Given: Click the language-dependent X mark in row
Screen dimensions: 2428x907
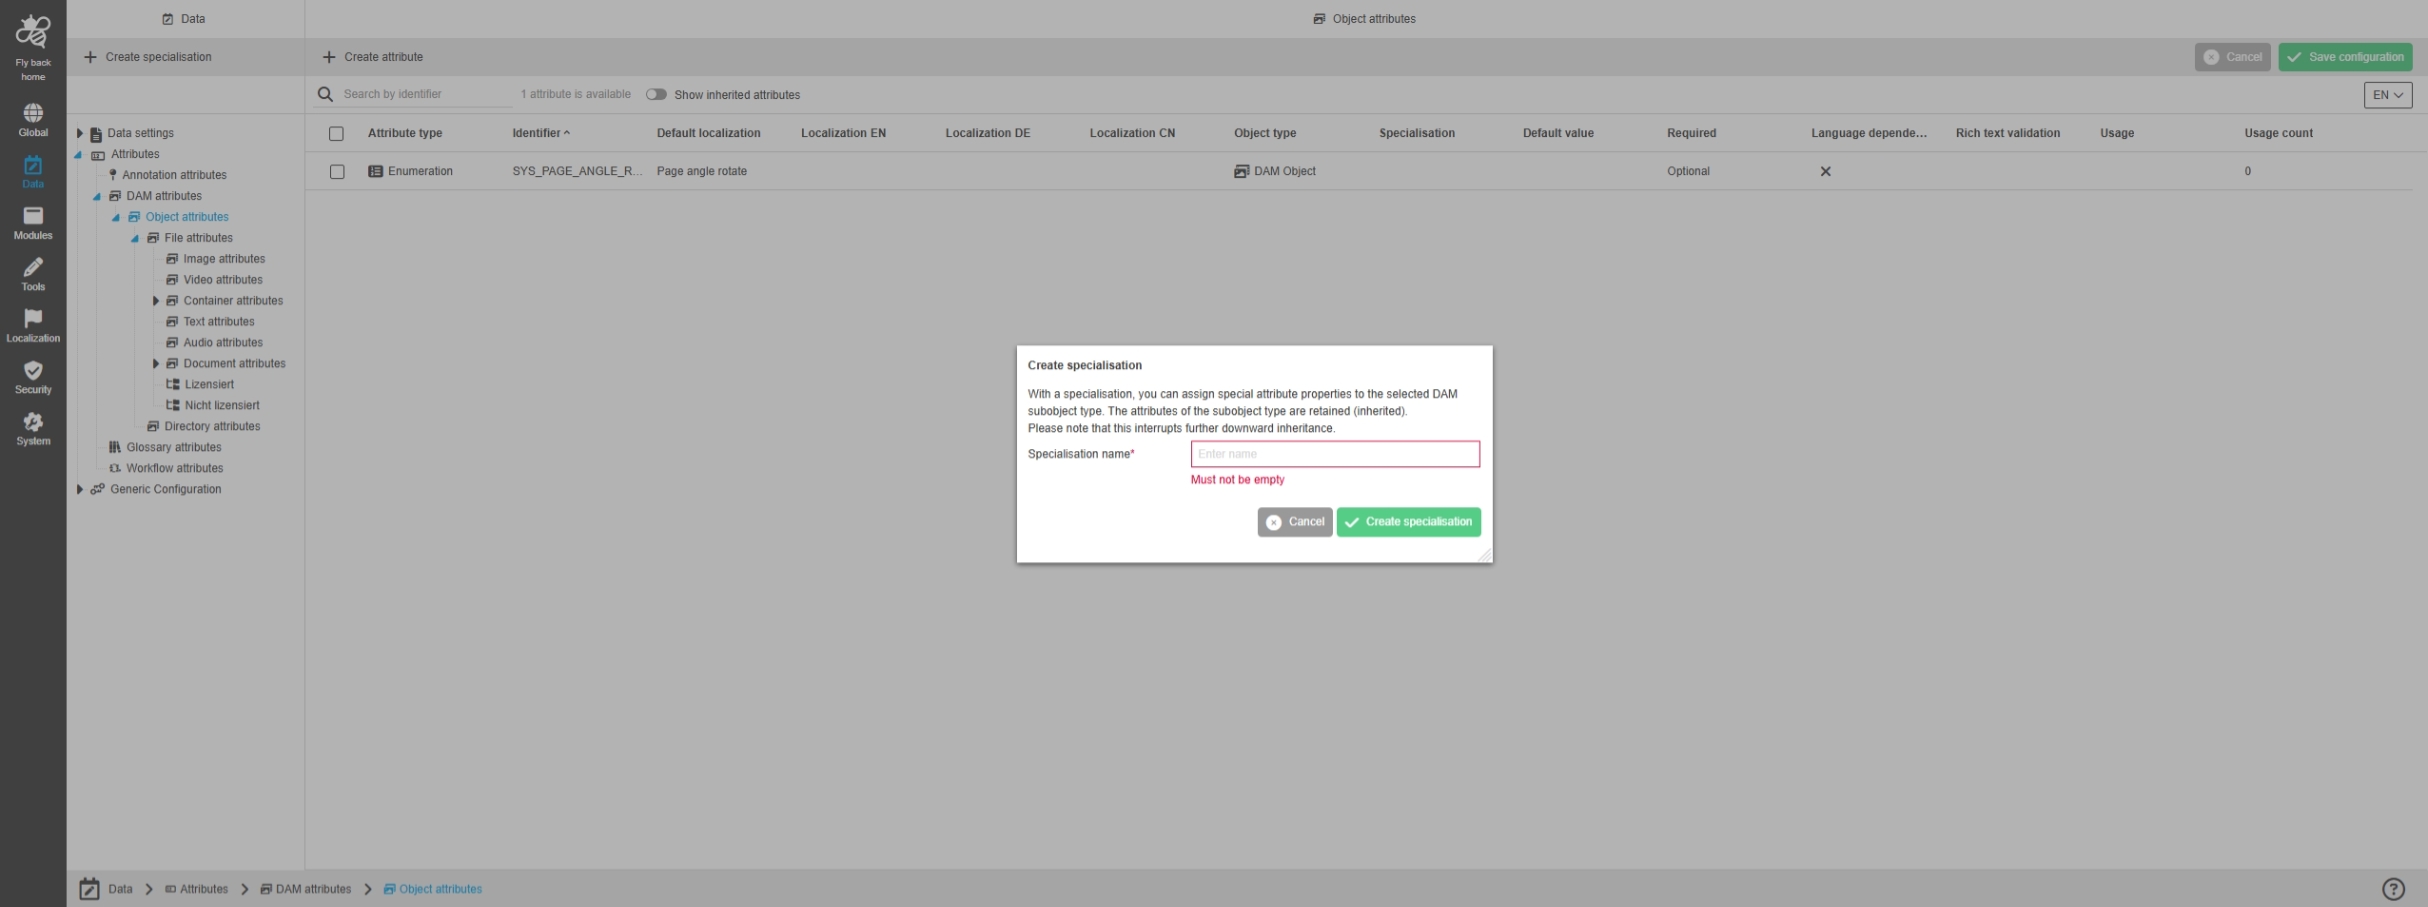Looking at the screenshot, I should (1826, 171).
